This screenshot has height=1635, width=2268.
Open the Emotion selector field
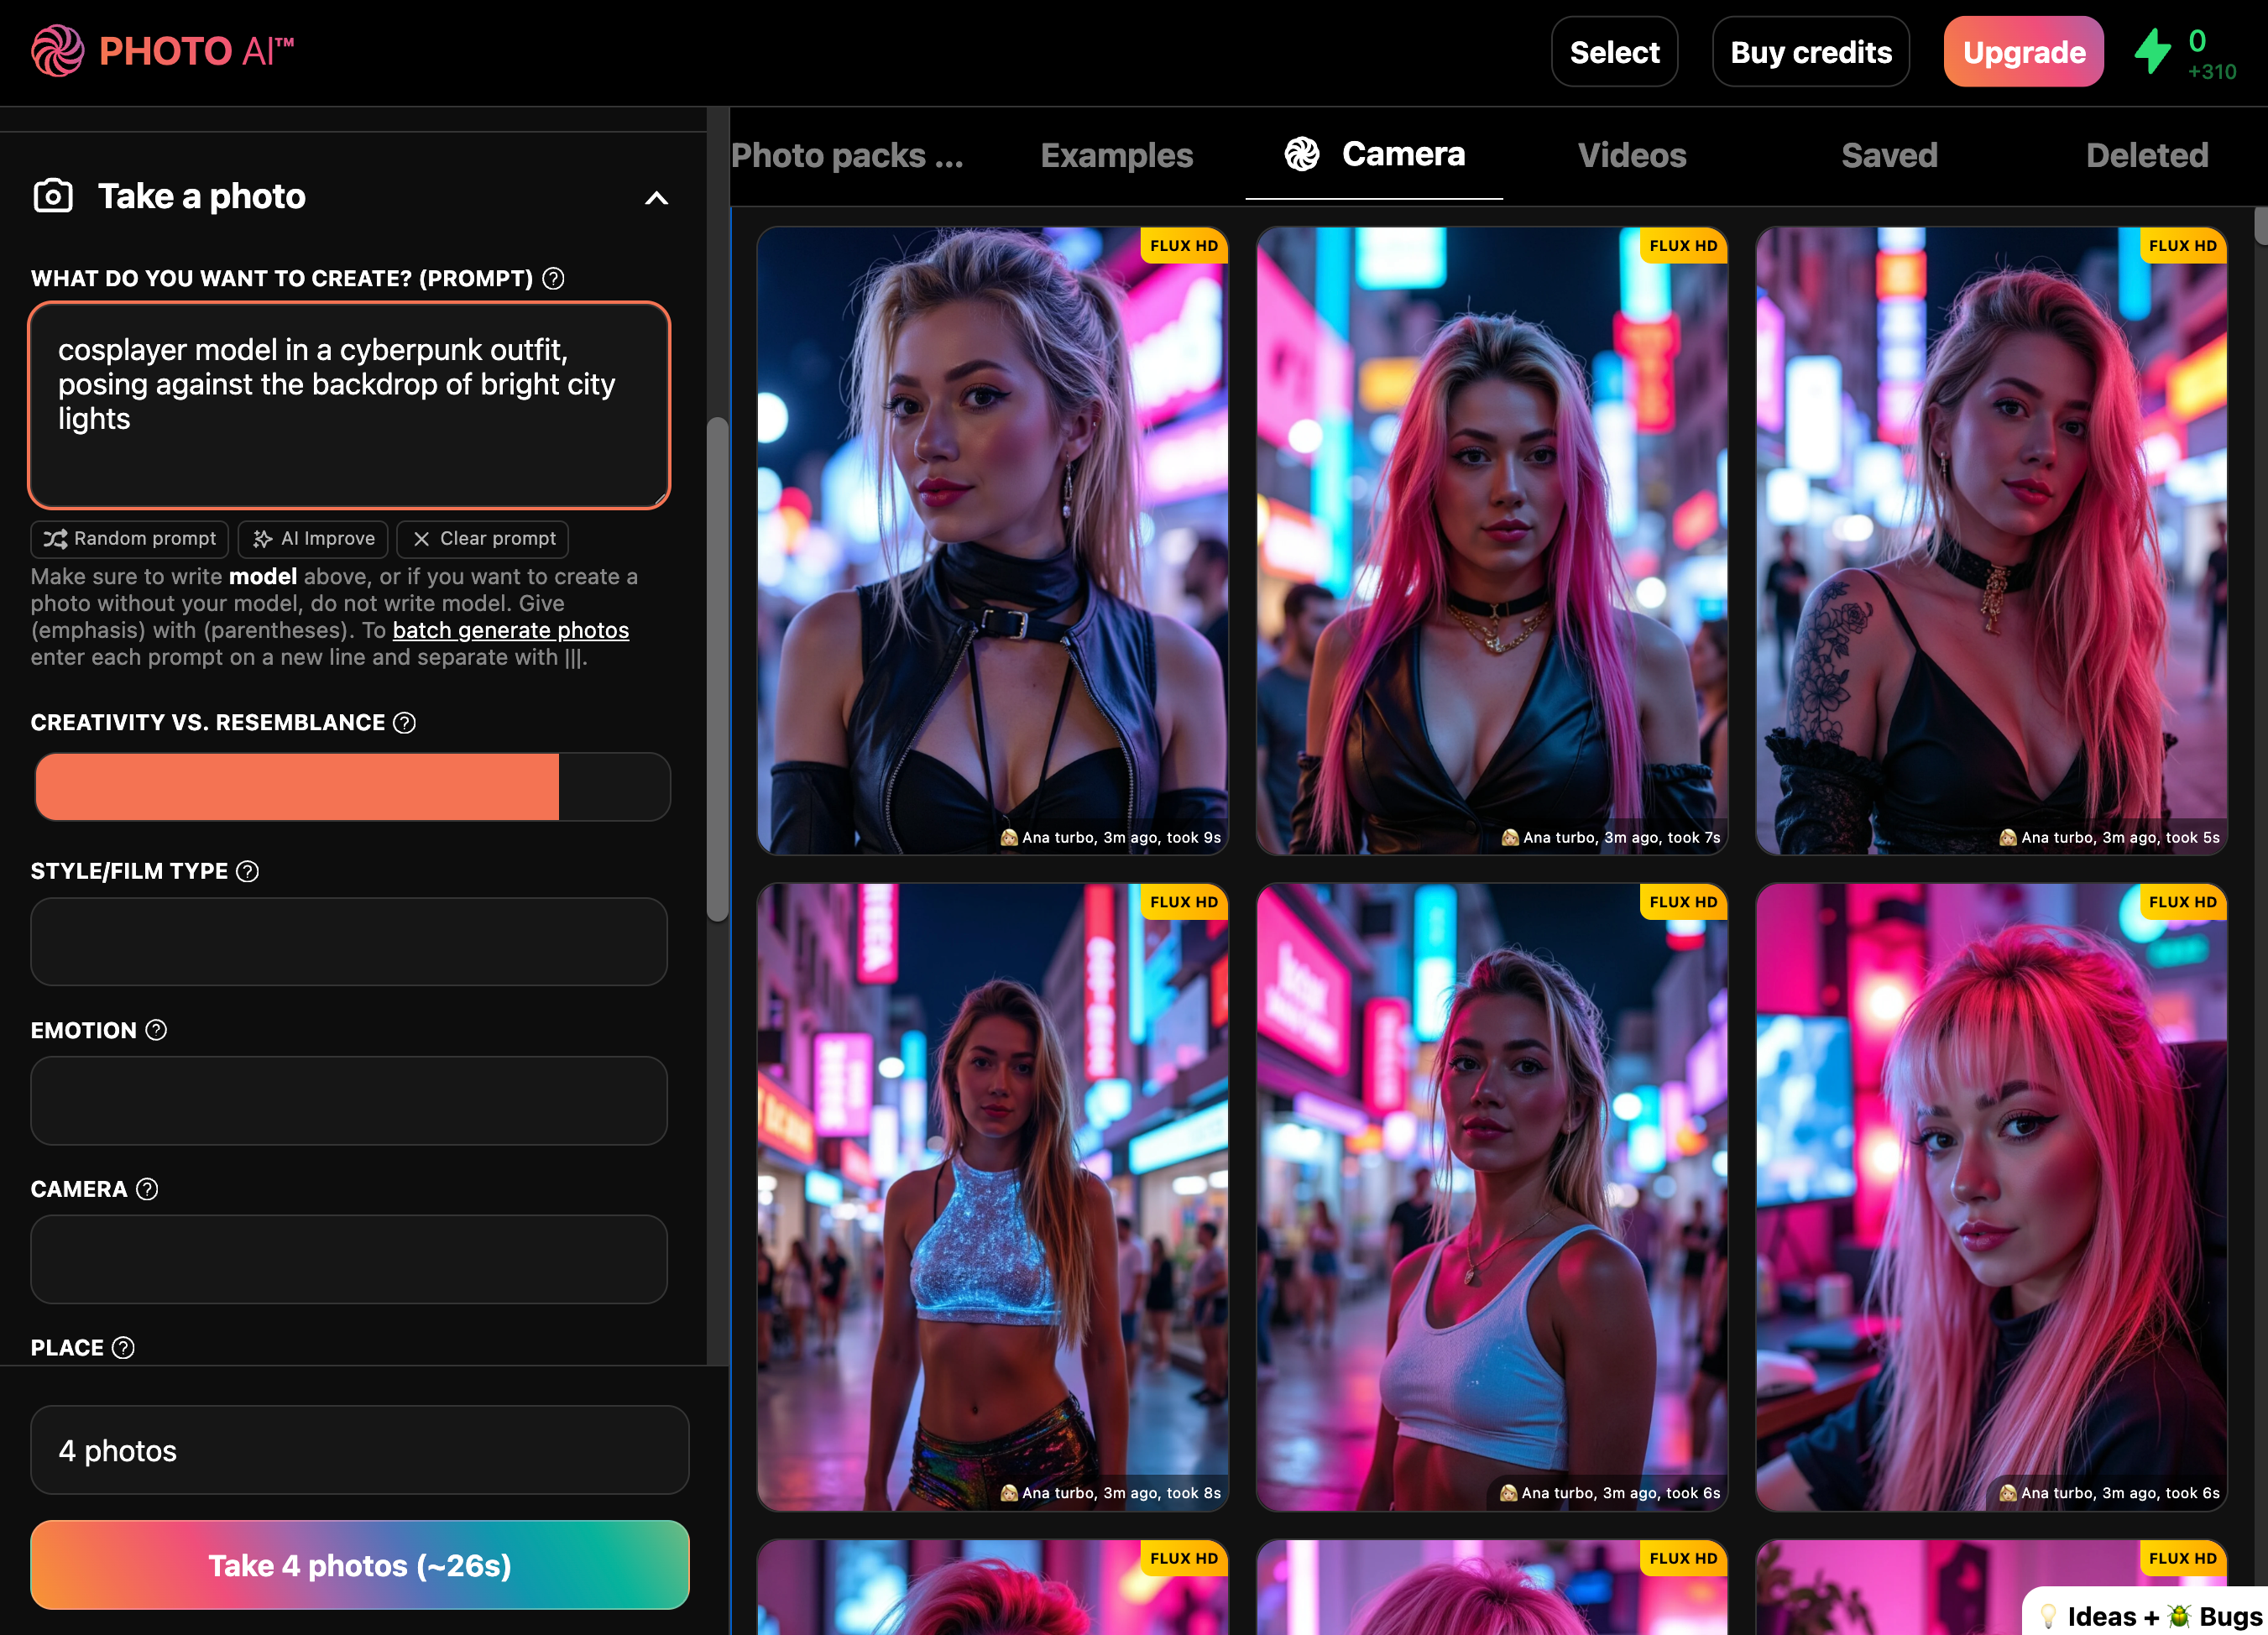[x=349, y=1101]
